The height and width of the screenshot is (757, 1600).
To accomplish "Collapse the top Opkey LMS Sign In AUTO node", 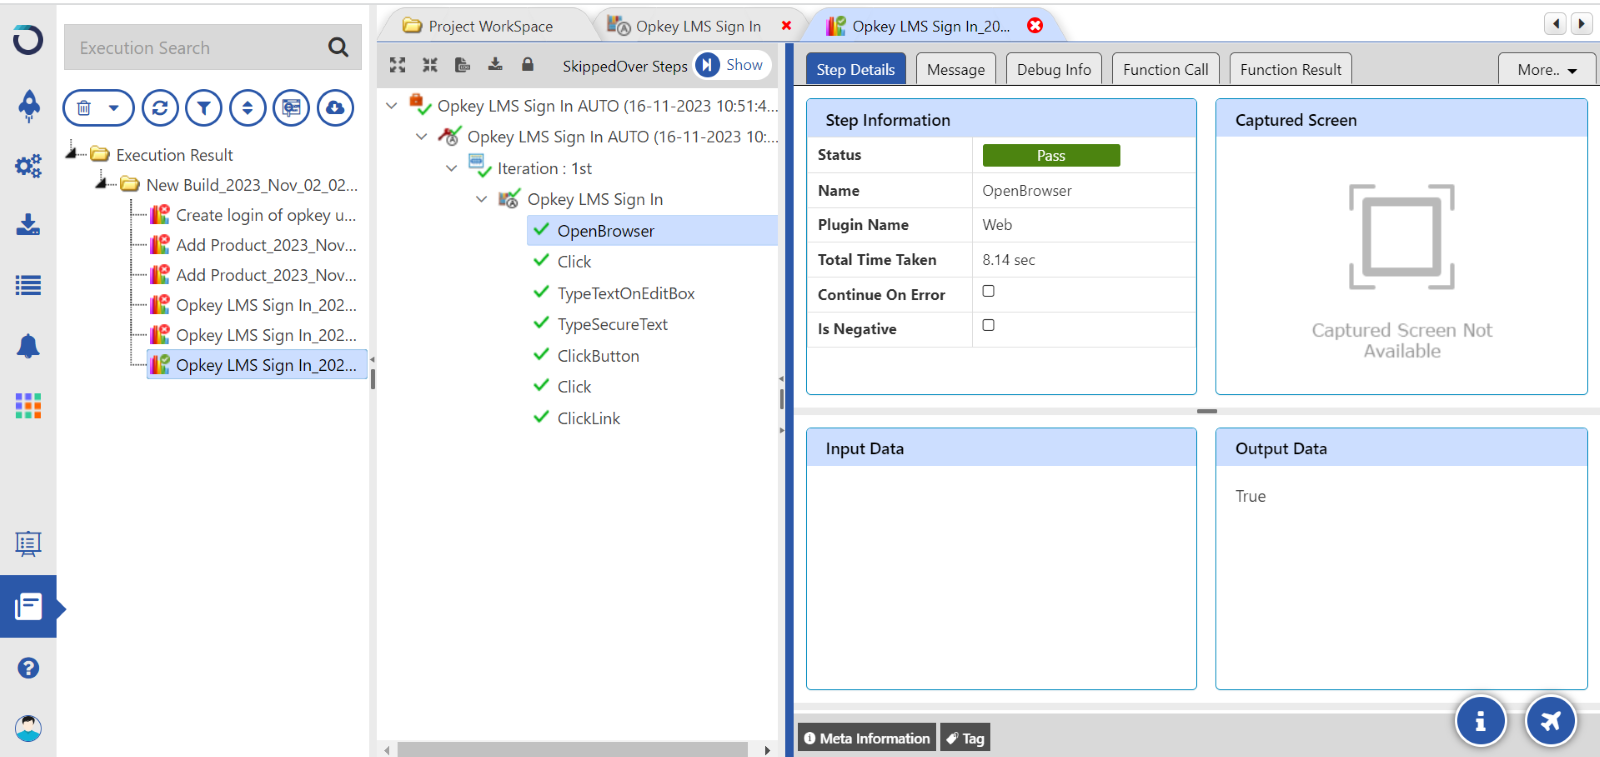I will [x=392, y=105].
